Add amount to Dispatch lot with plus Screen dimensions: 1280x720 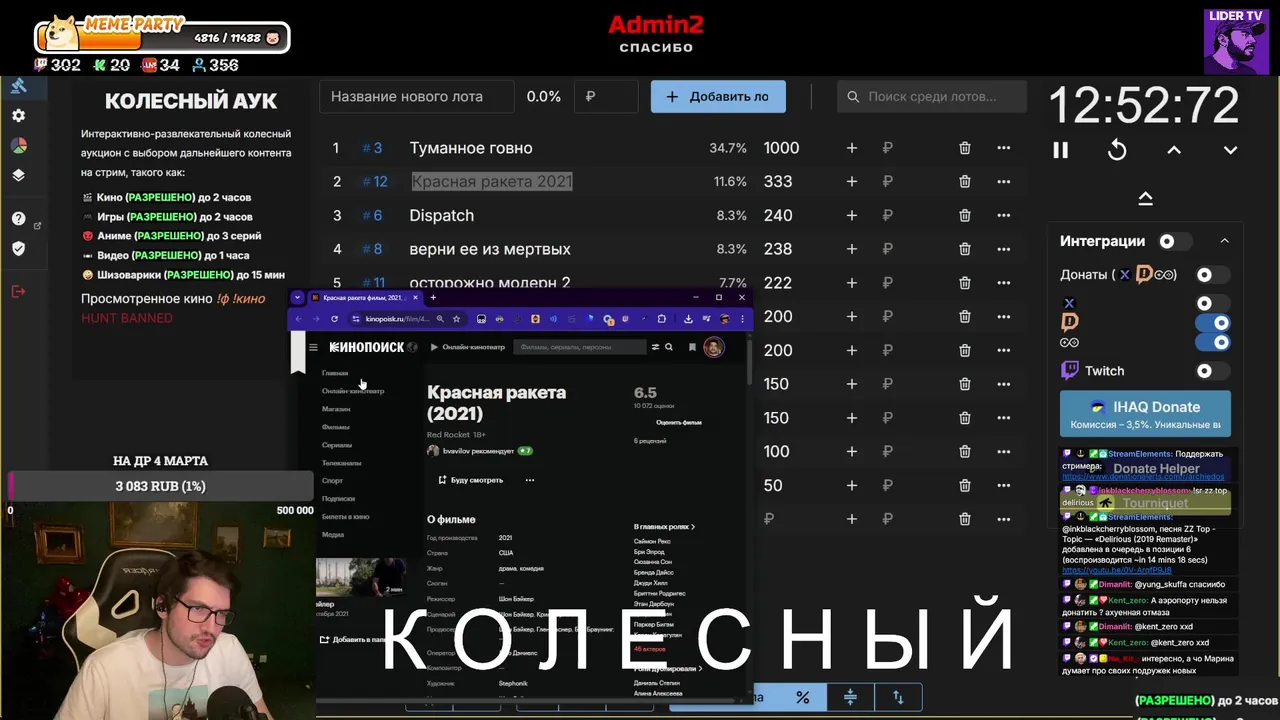(x=851, y=215)
